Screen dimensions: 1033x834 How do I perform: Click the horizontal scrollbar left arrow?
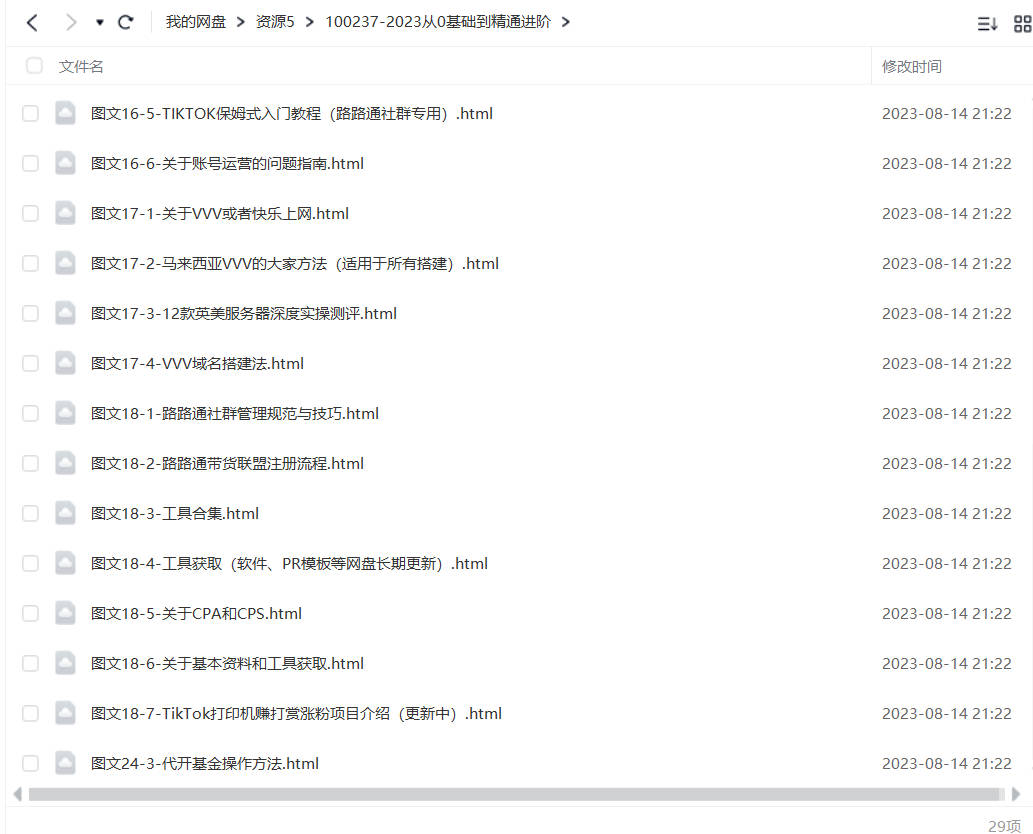pyautogui.click(x=18, y=794)
